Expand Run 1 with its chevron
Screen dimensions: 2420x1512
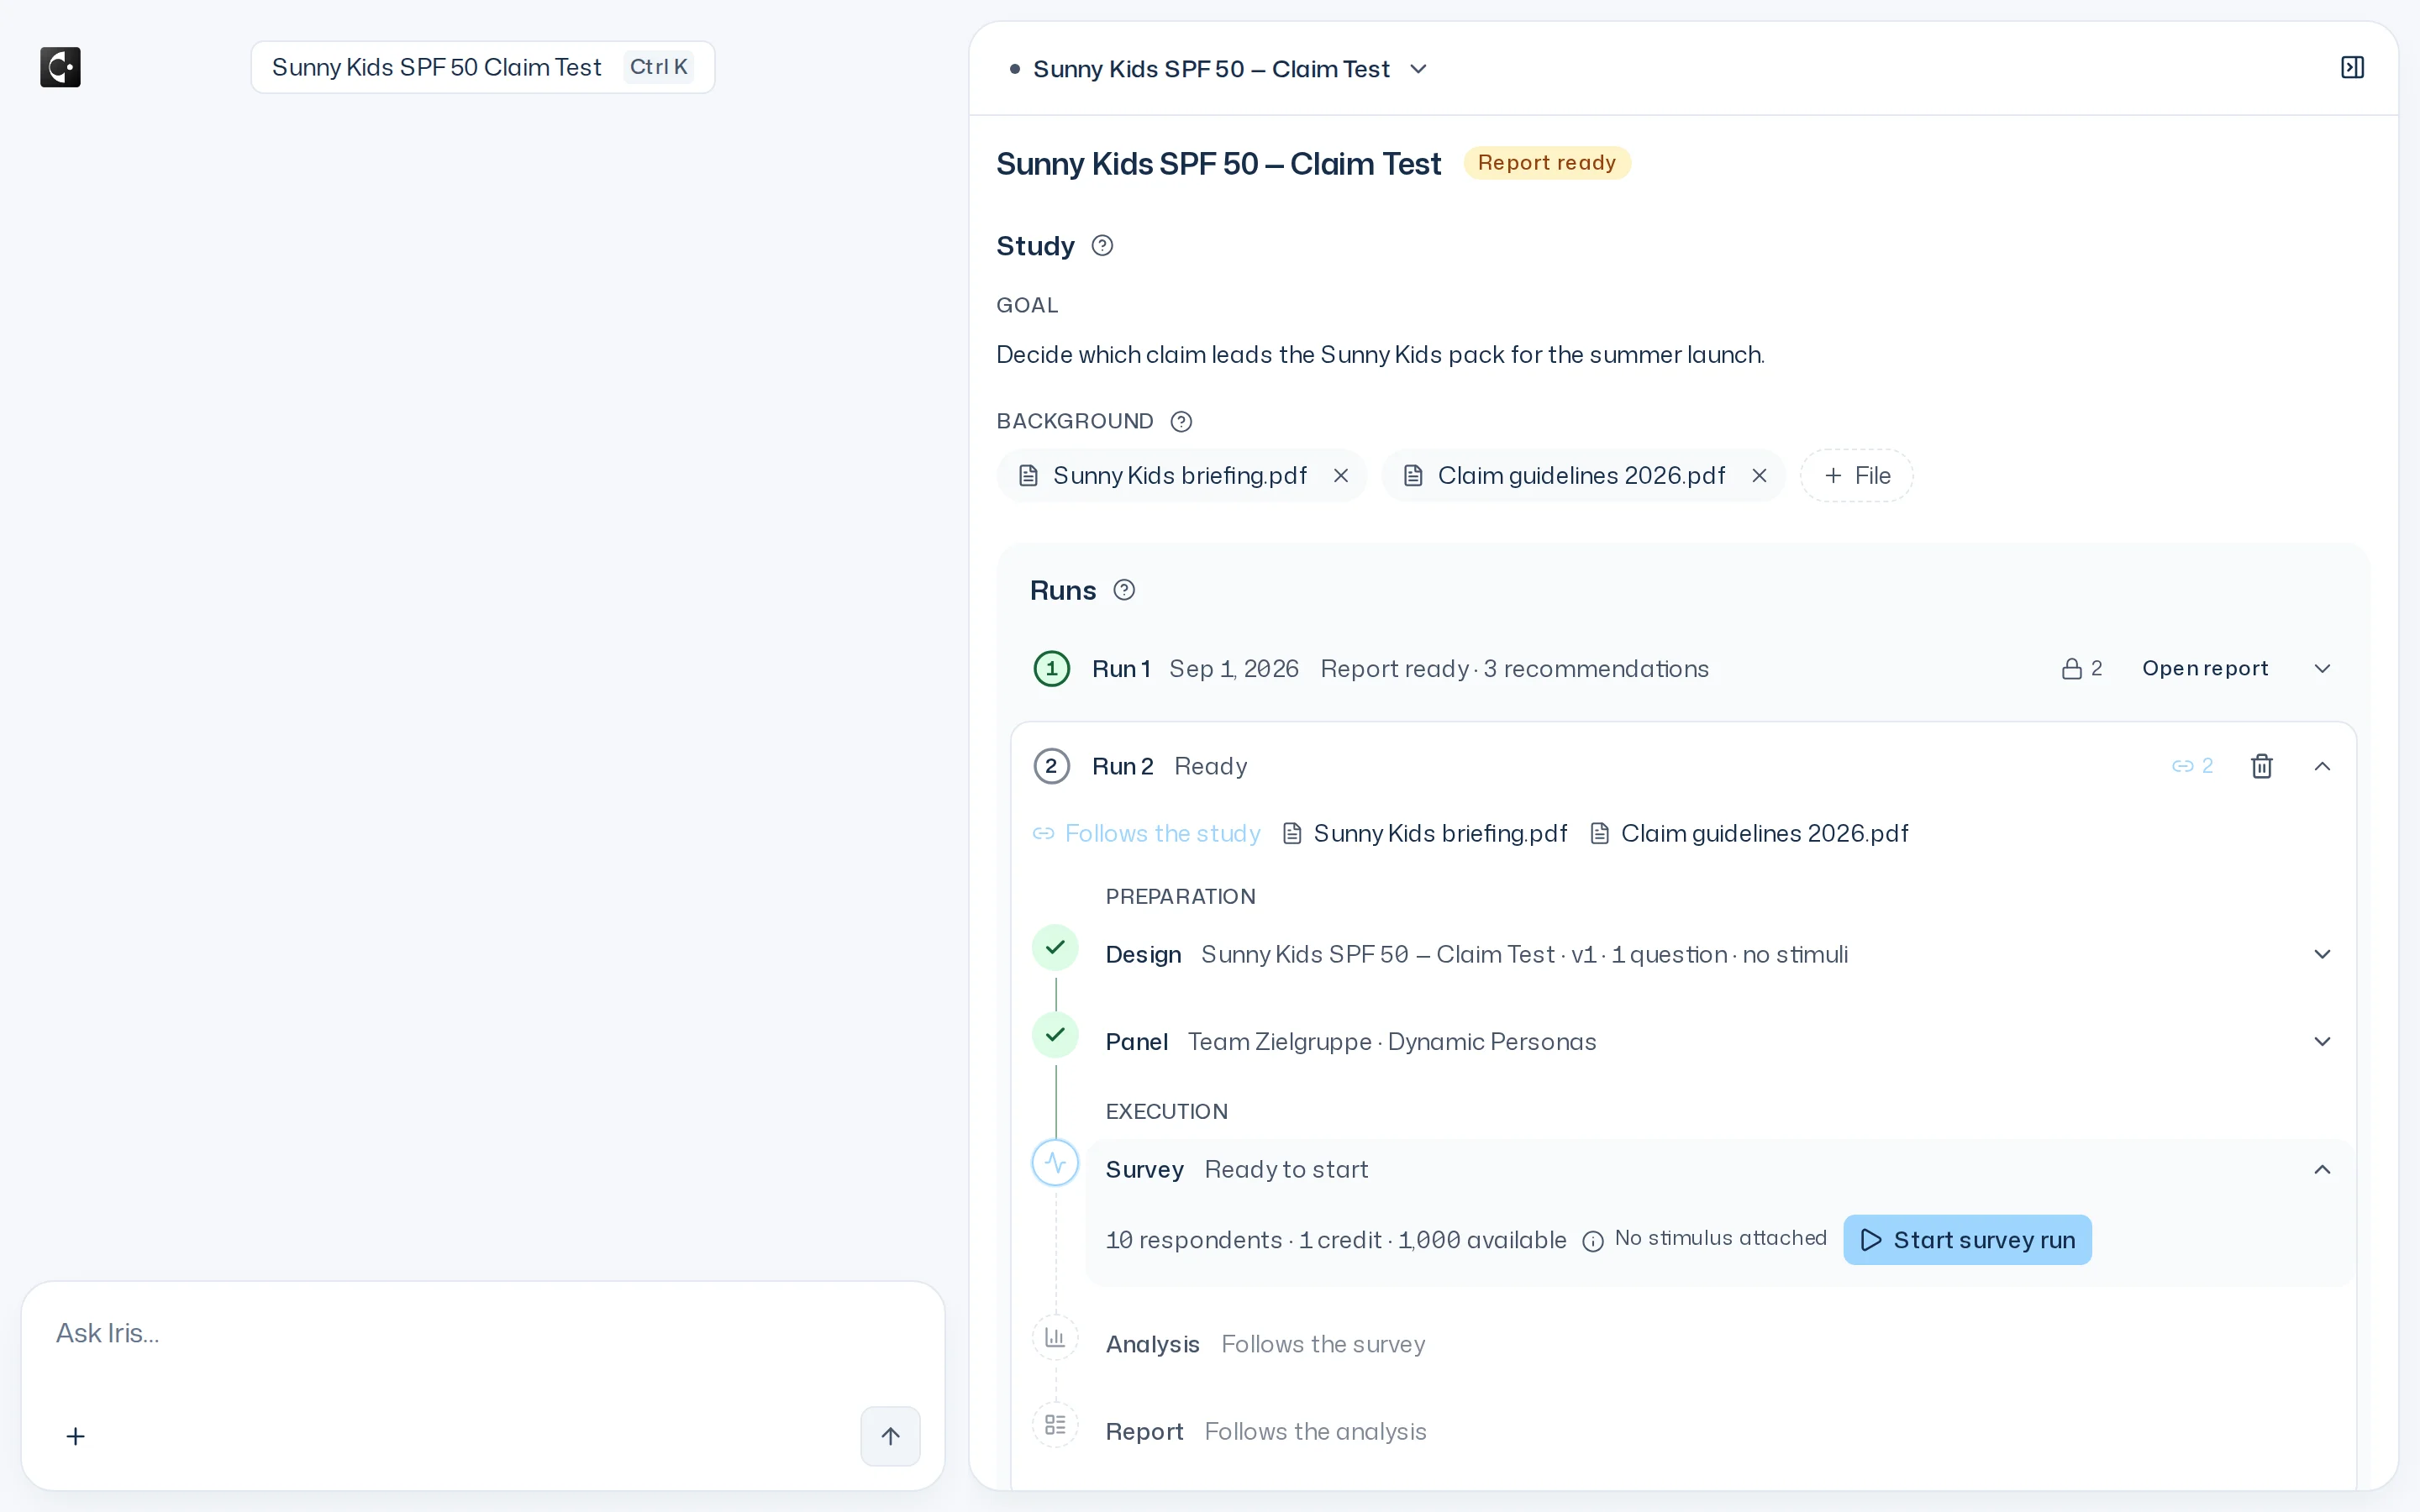(x=2322, y=668)
